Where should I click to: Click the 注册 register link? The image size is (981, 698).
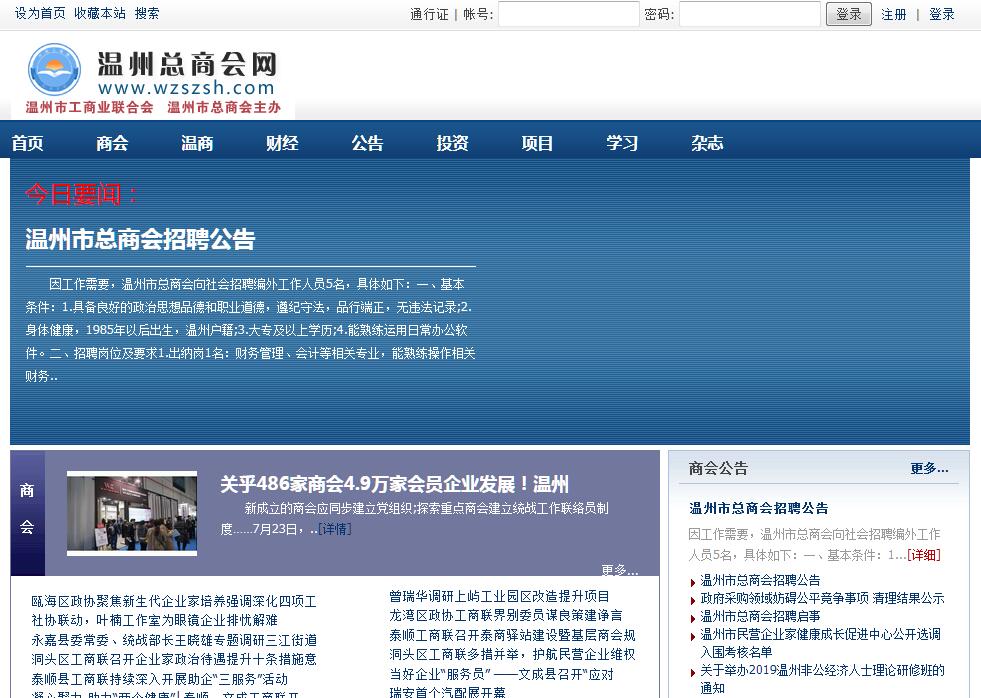click(894, 14)
